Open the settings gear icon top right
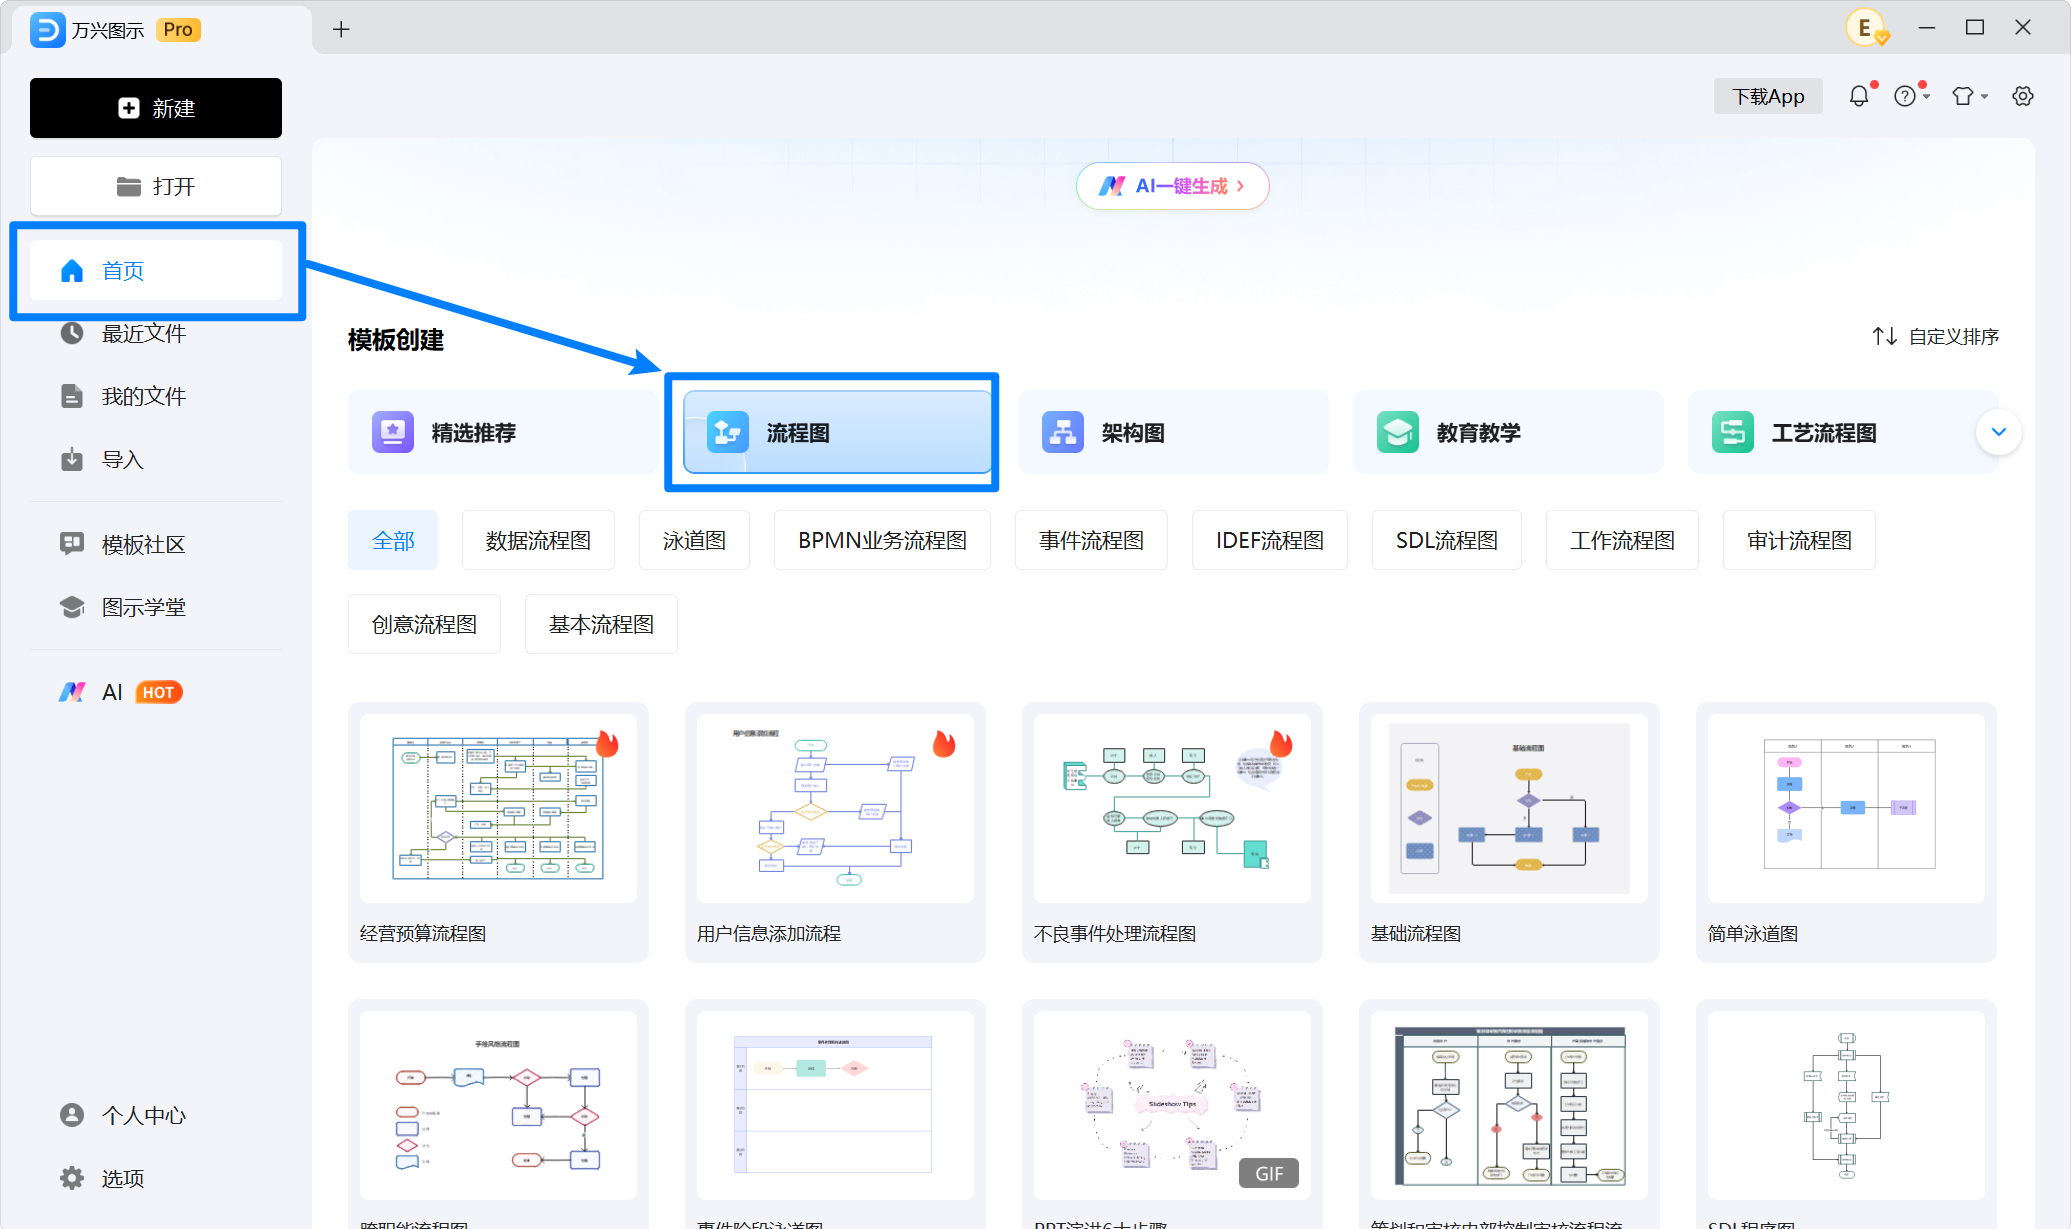 [x=2023, y=97]
